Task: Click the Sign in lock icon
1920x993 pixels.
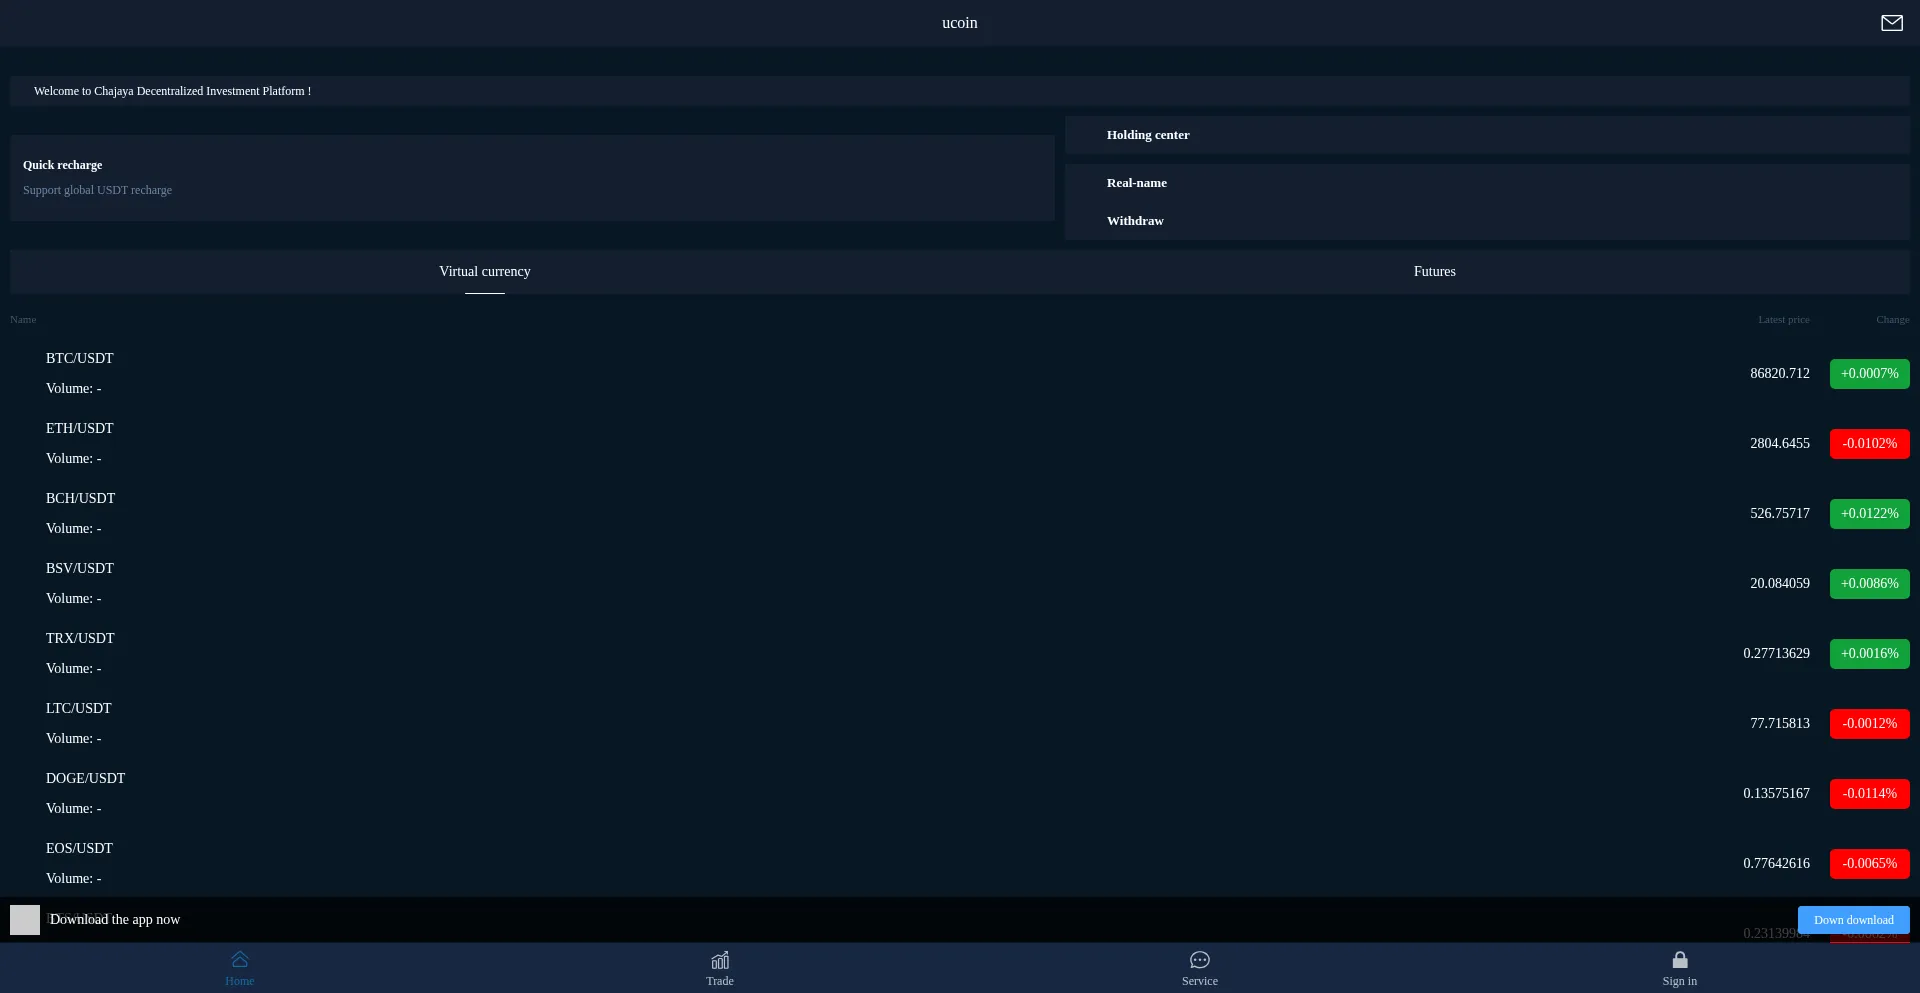Action: coord(1680,960)
